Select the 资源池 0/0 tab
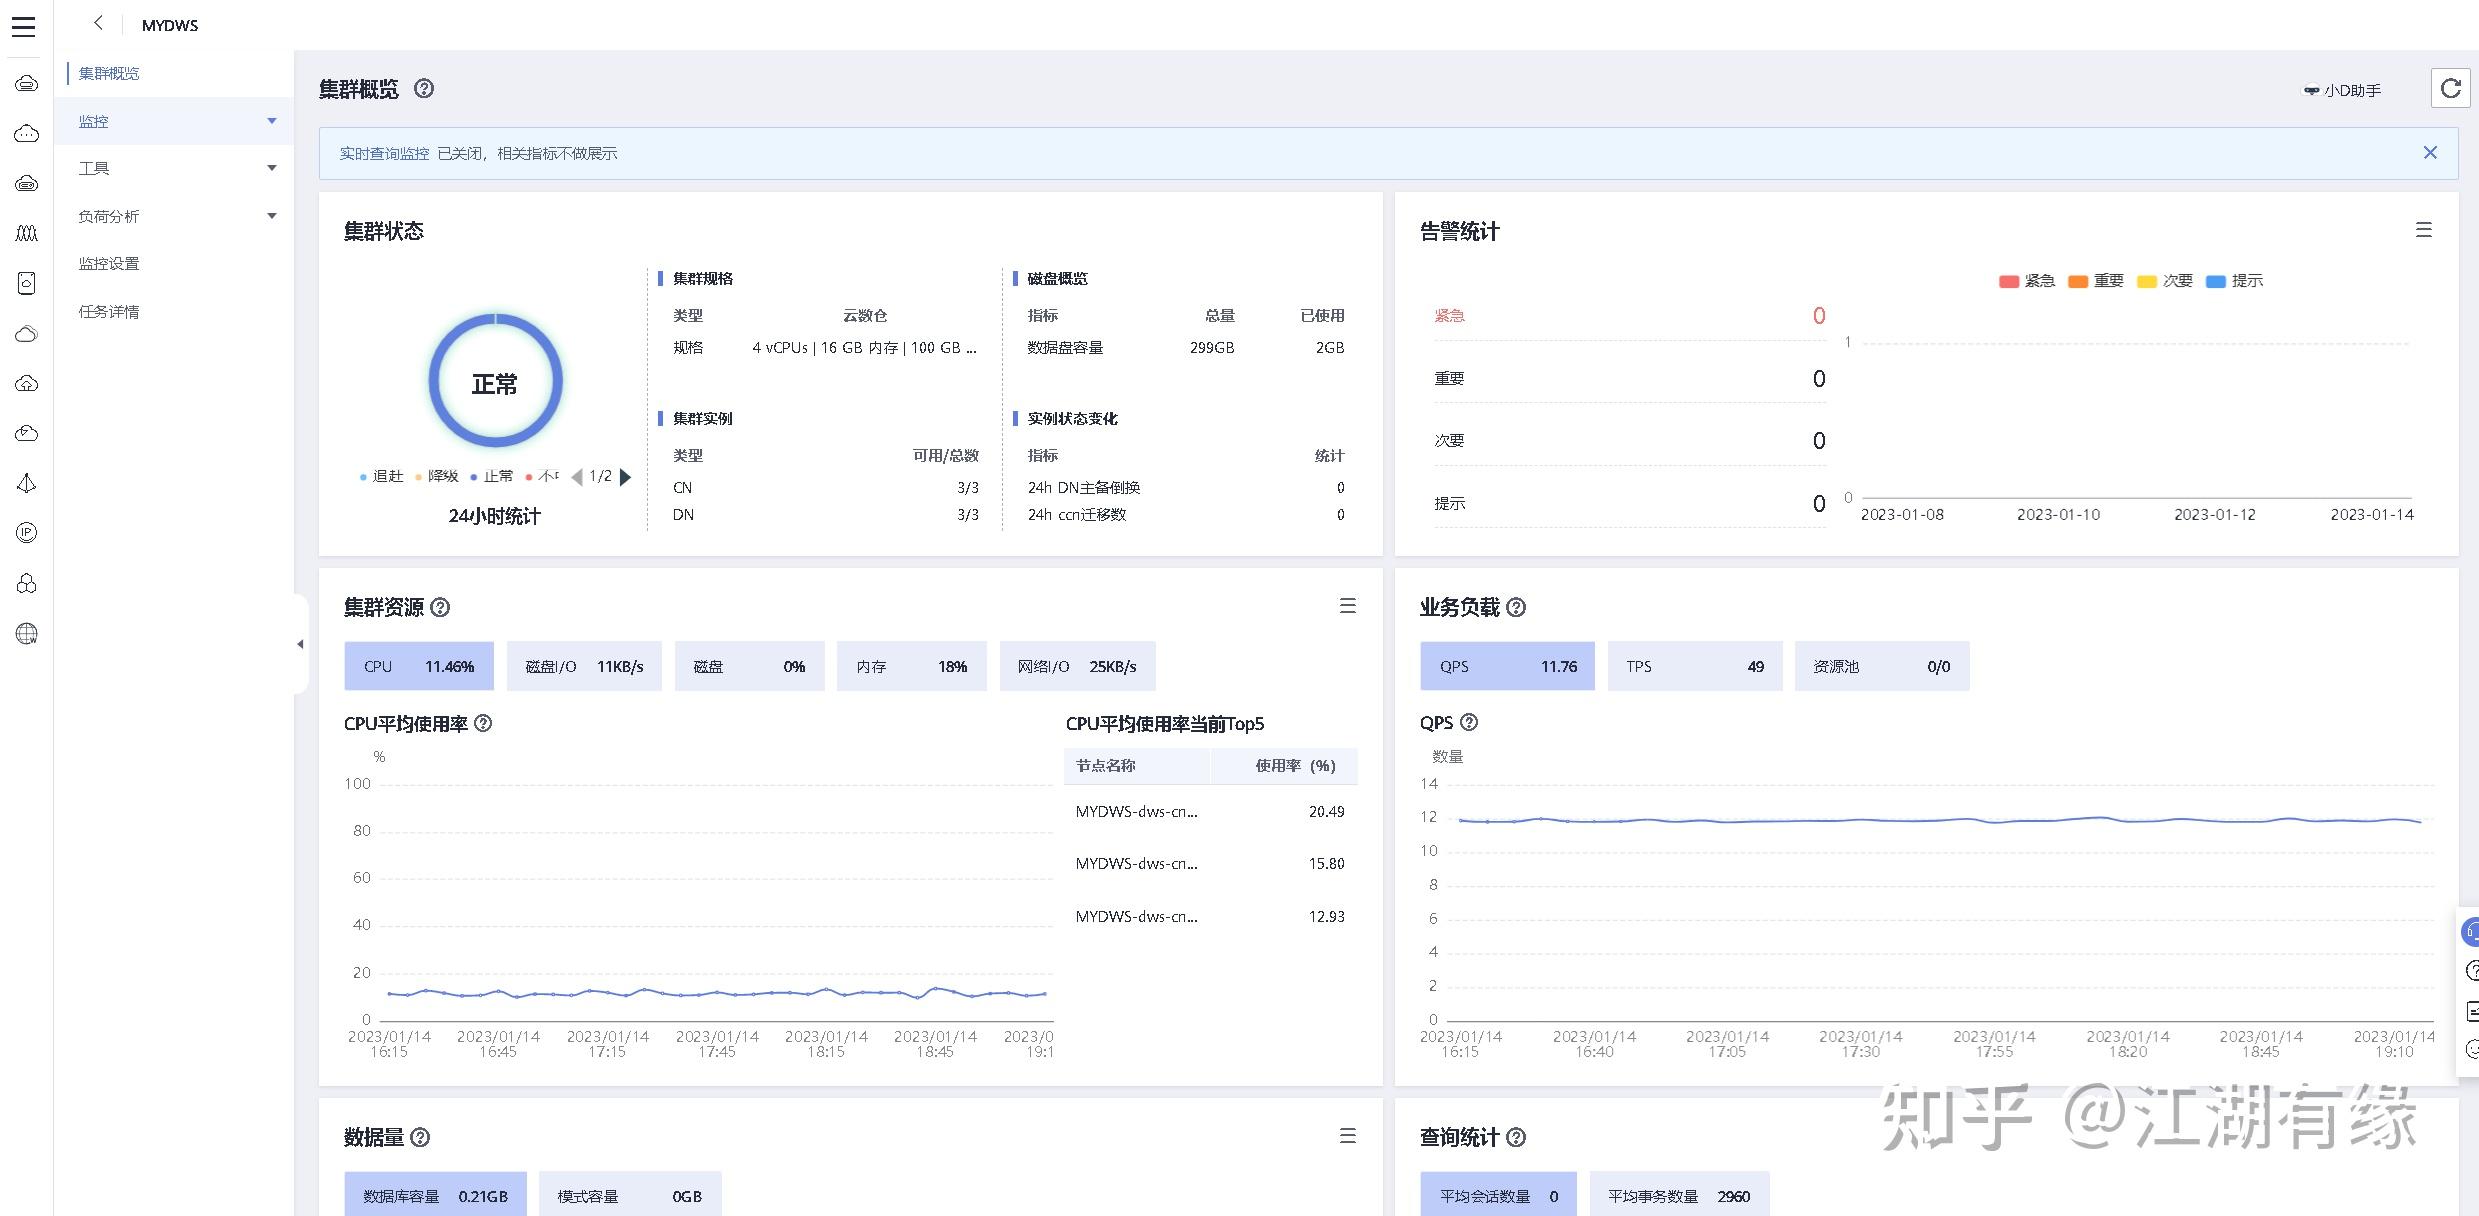 (1882, 666)
